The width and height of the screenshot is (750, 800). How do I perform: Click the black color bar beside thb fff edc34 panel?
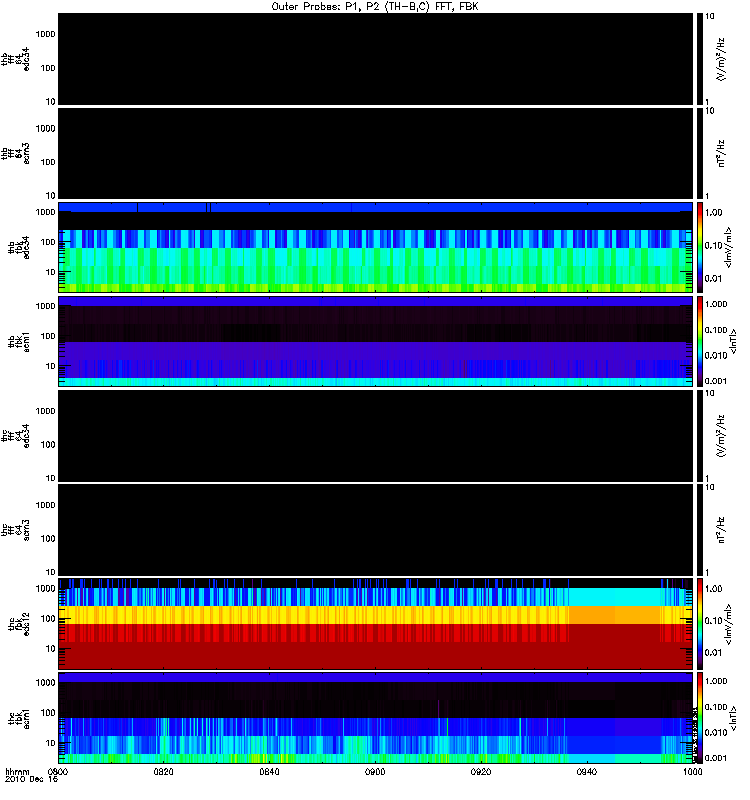coord(700,59)
